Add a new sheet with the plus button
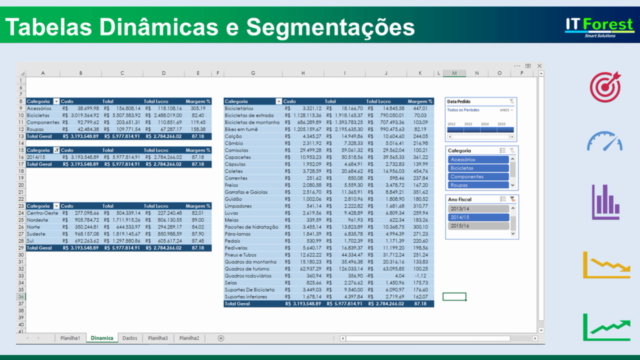Viewport: 640px width, 360px height. click(221, 338)
